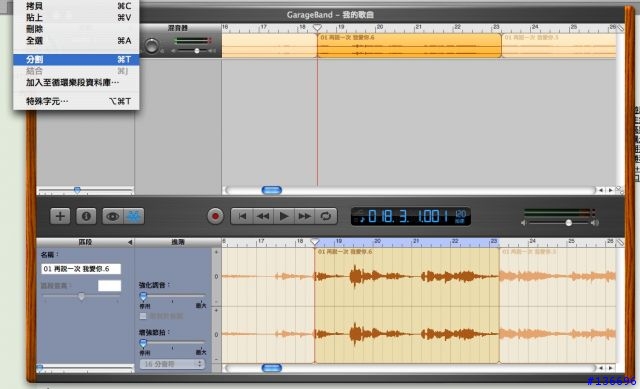Click the timeline horizontal scrollbar thumb
The image size is (640, 389).
point(271,190)
